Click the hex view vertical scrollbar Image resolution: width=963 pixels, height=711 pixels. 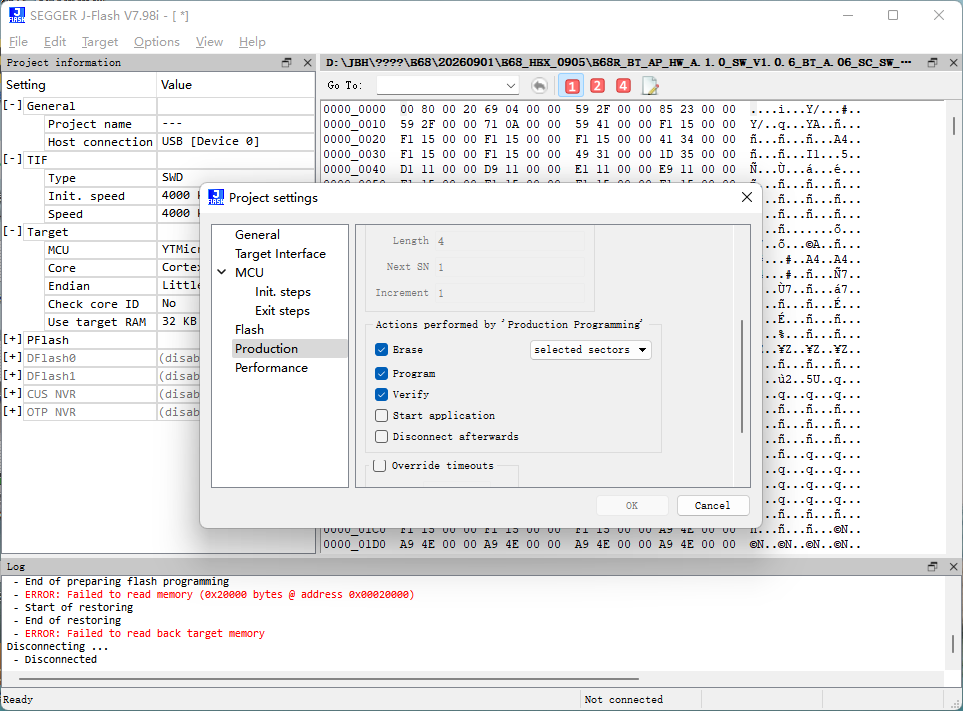(x=953, y=126)
